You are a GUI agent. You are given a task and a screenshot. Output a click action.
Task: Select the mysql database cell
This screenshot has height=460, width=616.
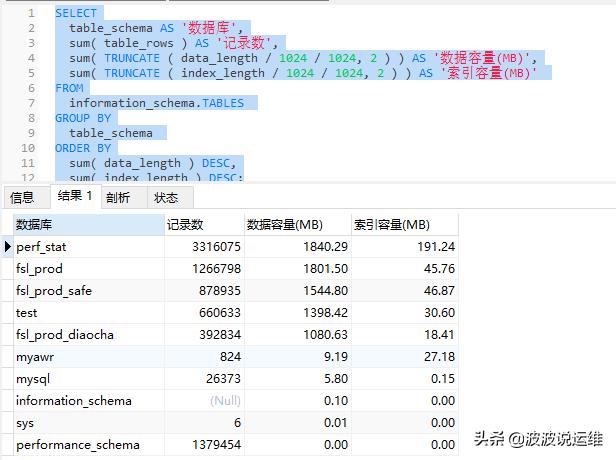89,379
